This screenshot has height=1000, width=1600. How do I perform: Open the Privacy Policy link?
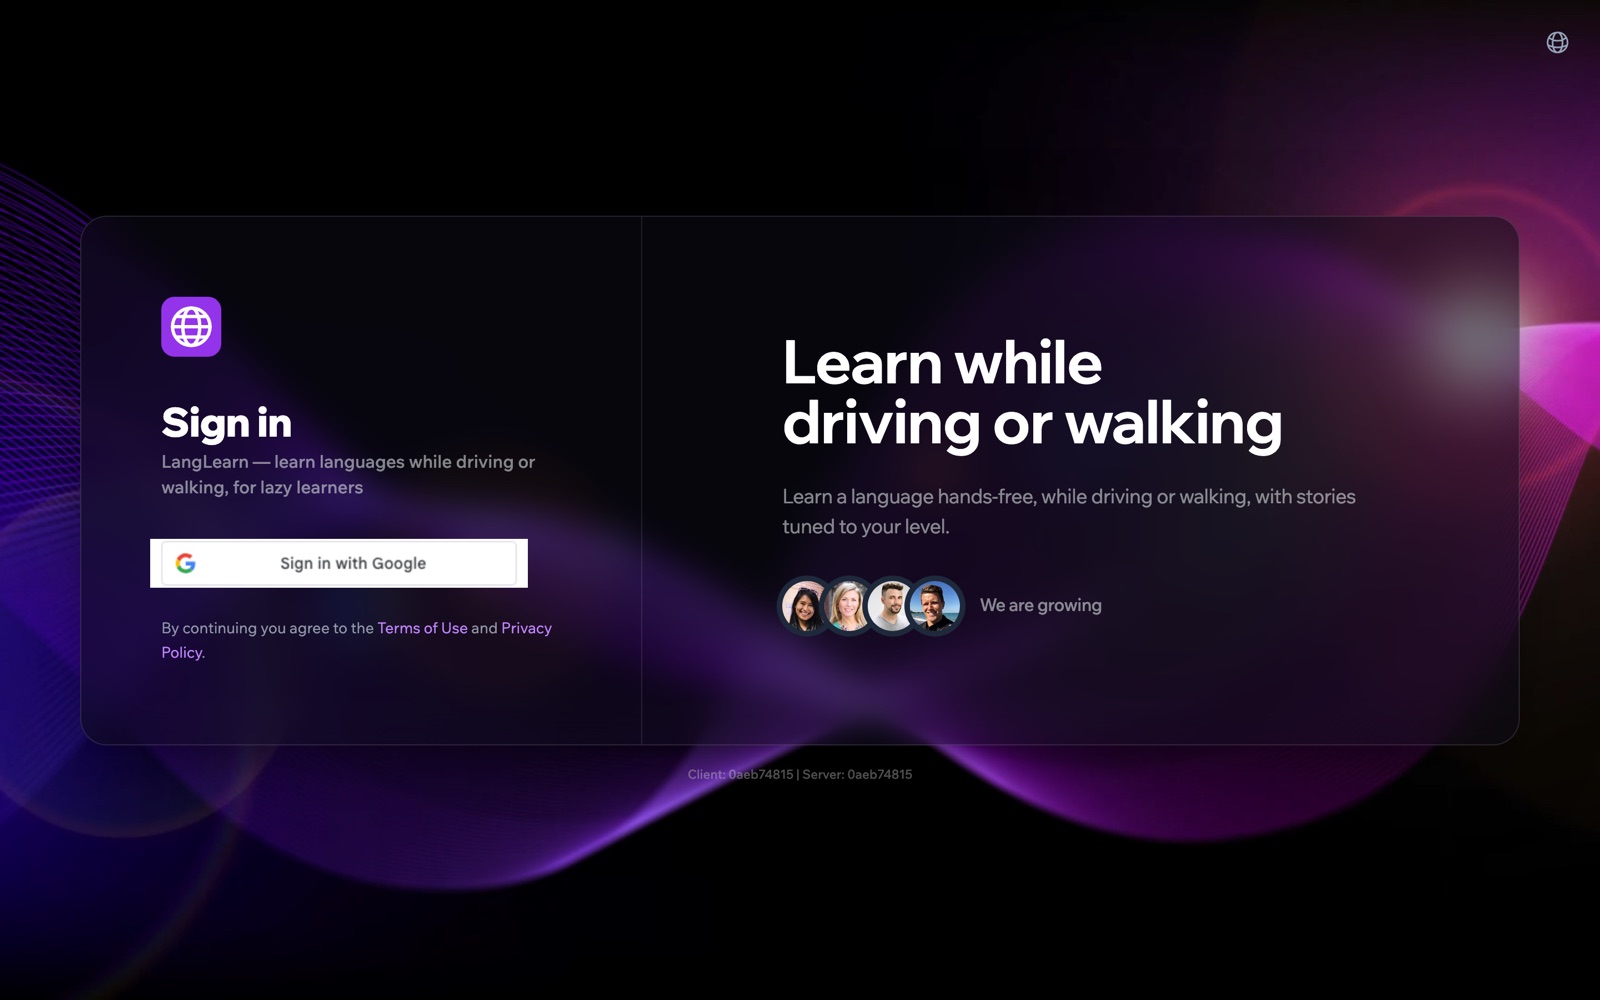click(x=357, y=640)
